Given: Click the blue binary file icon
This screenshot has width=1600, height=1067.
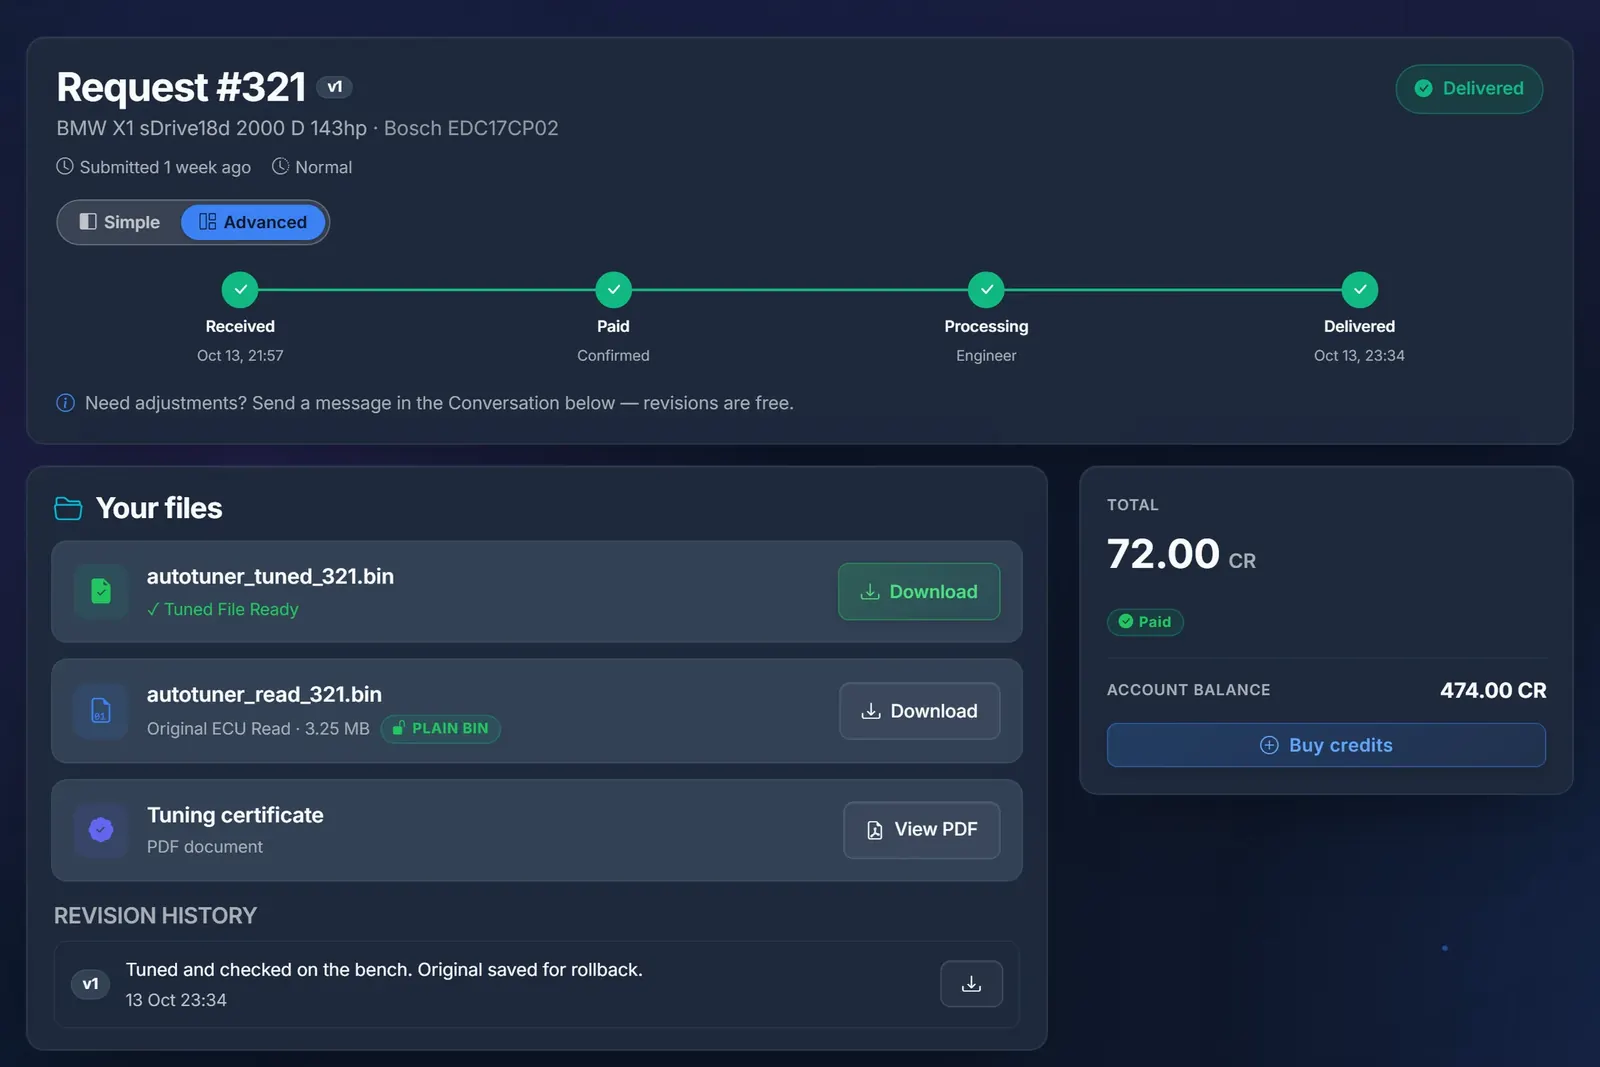Looking at the screenshot, I should 101,711.
